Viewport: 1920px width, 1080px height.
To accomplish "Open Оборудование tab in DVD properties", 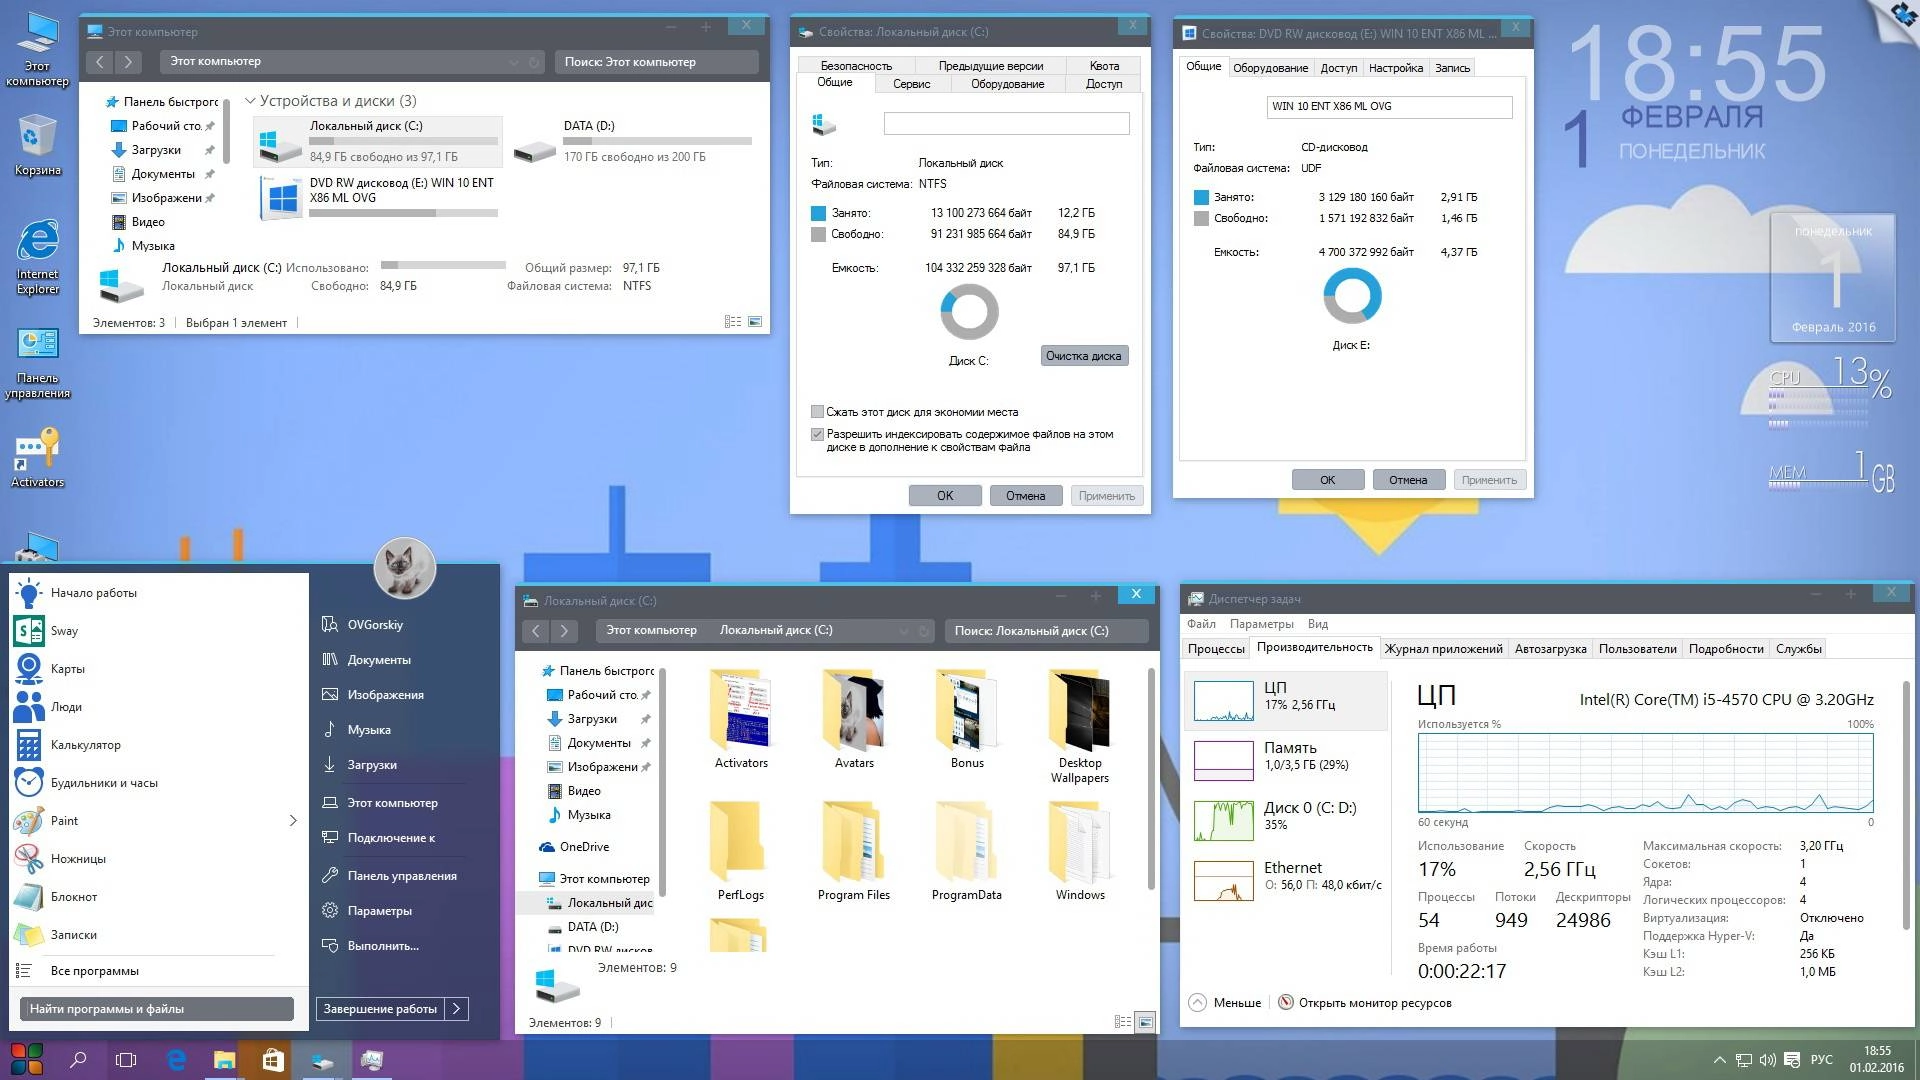I will coord(1270,68).
